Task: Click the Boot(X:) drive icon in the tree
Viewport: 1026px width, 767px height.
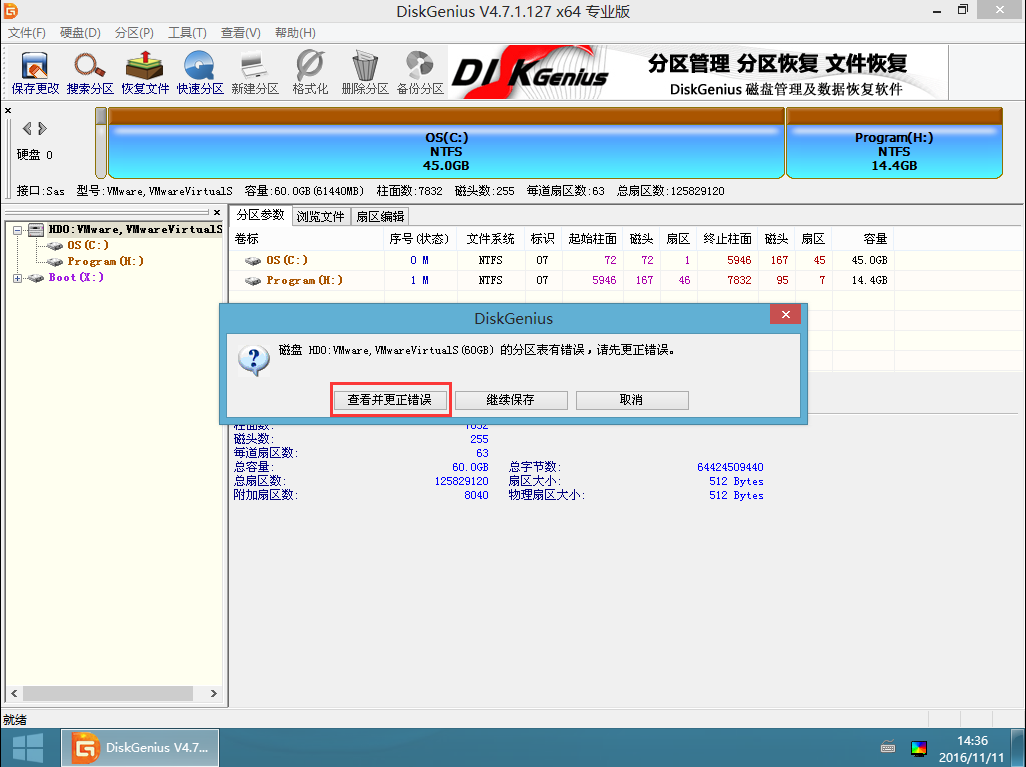Action: (x=36, y=278)
